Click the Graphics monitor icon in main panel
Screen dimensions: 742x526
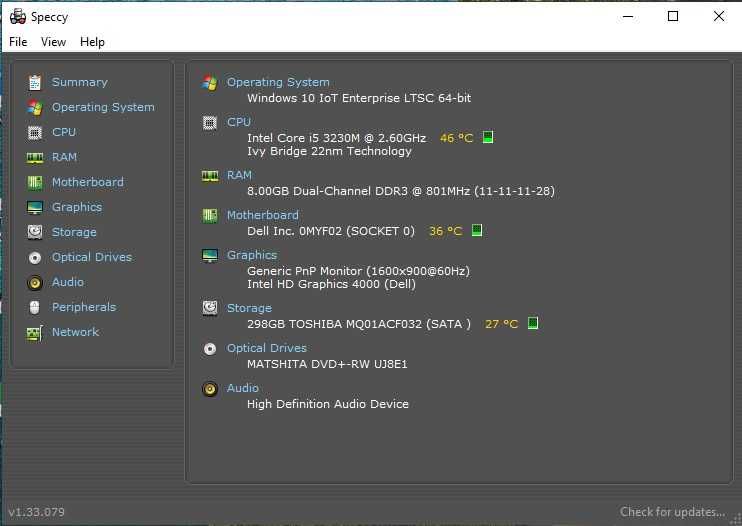tap(210, 255)
